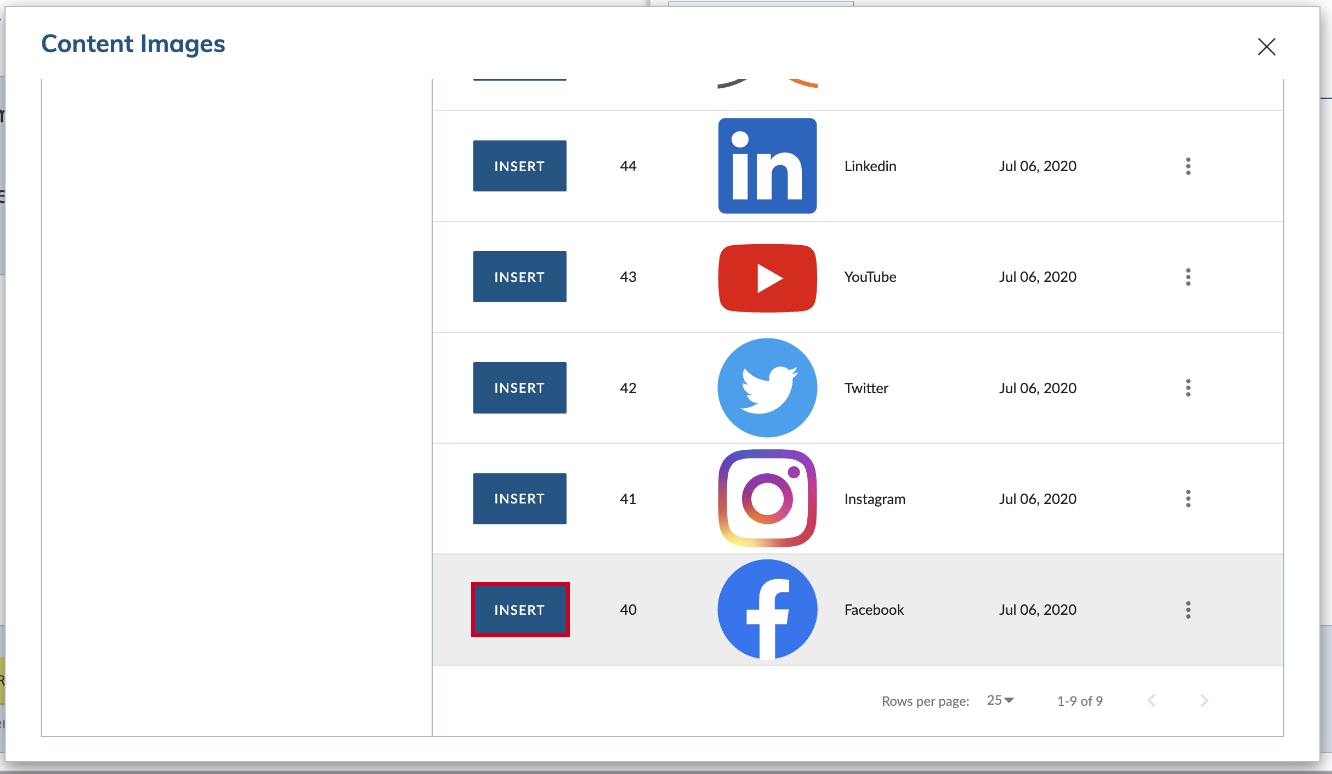Open more options for YouTube row

pos(1188,277)
